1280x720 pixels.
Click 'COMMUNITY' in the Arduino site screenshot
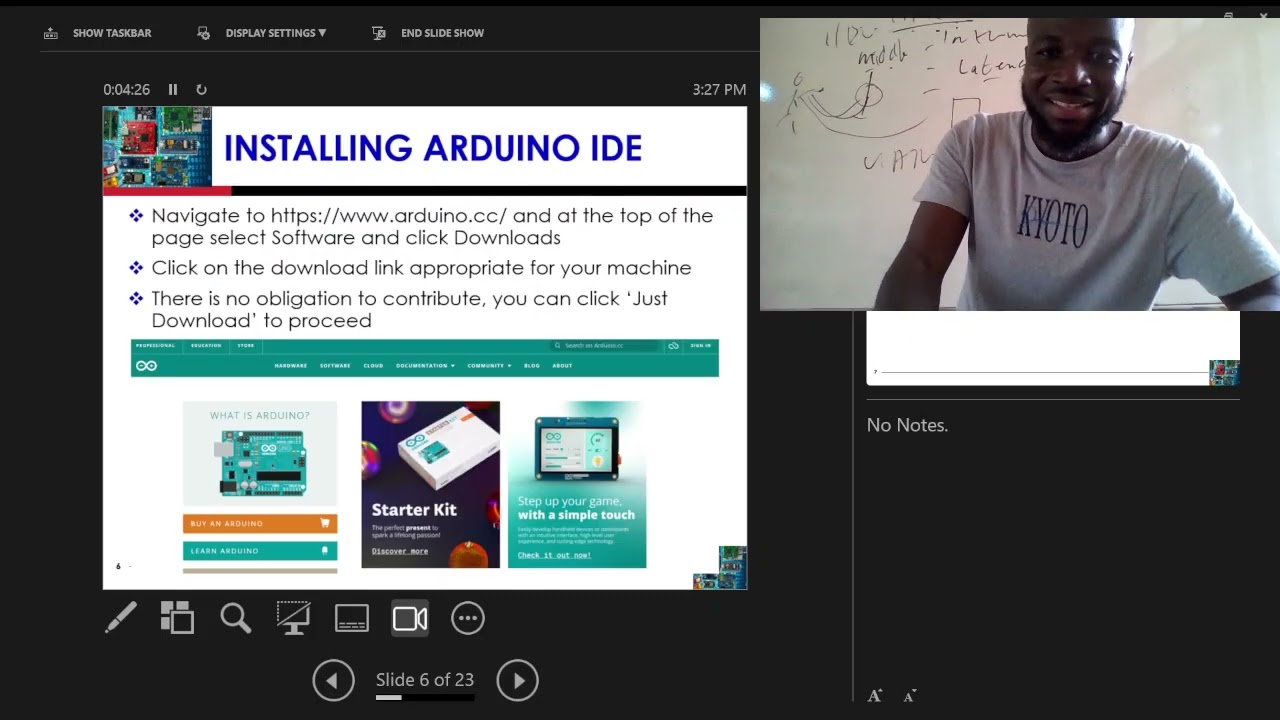click(x=489, y=366)
